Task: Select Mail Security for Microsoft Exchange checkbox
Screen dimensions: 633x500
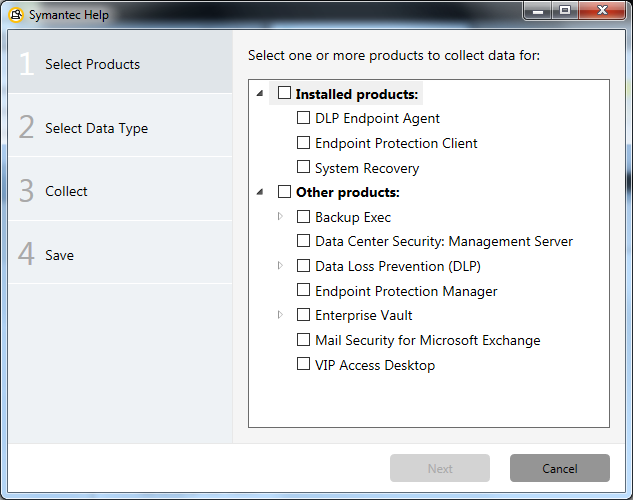Action: pos(303,340)
